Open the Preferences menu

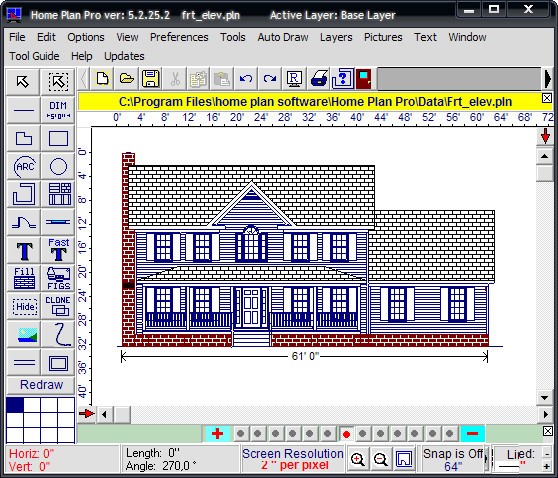(x=179, y=37)
